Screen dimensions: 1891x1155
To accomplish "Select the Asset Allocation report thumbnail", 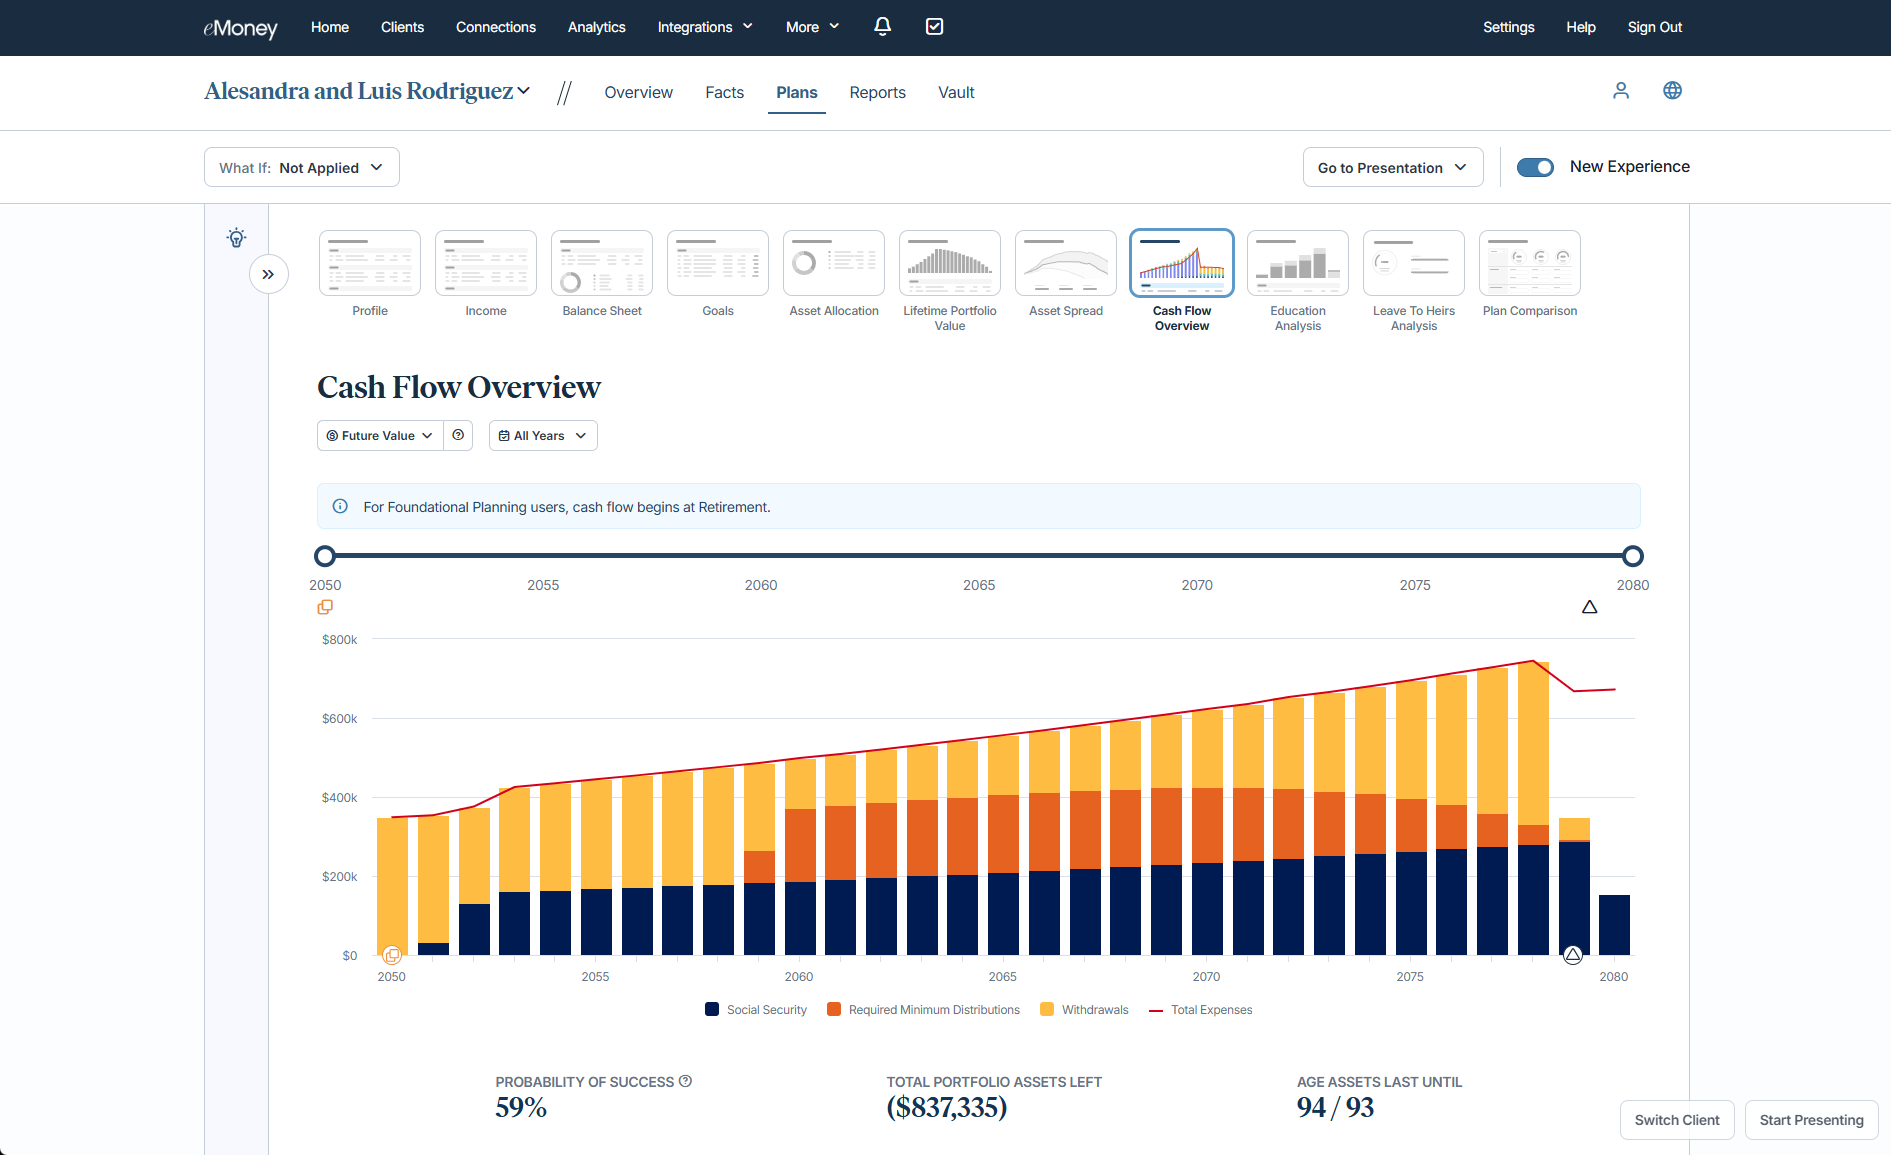I will pos(834,264).
